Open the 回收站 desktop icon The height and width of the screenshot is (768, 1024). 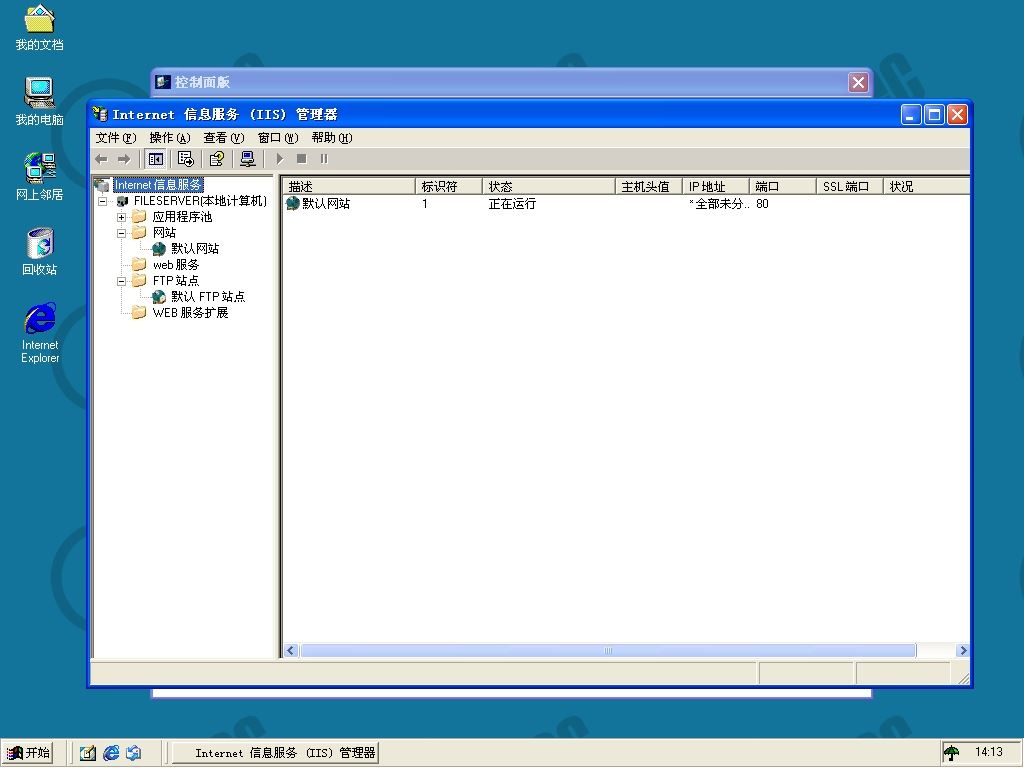[x=39, y=251]
